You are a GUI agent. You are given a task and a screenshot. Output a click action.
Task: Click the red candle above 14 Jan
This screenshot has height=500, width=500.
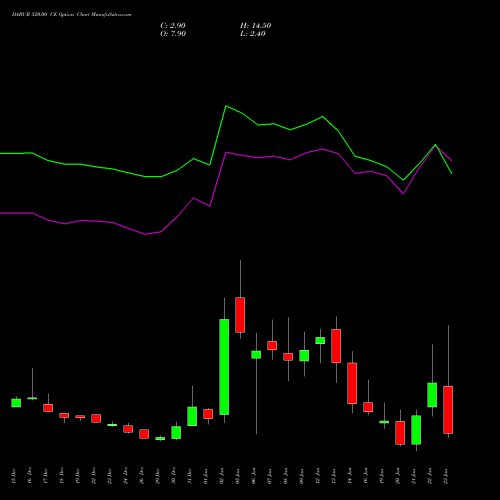352,383
